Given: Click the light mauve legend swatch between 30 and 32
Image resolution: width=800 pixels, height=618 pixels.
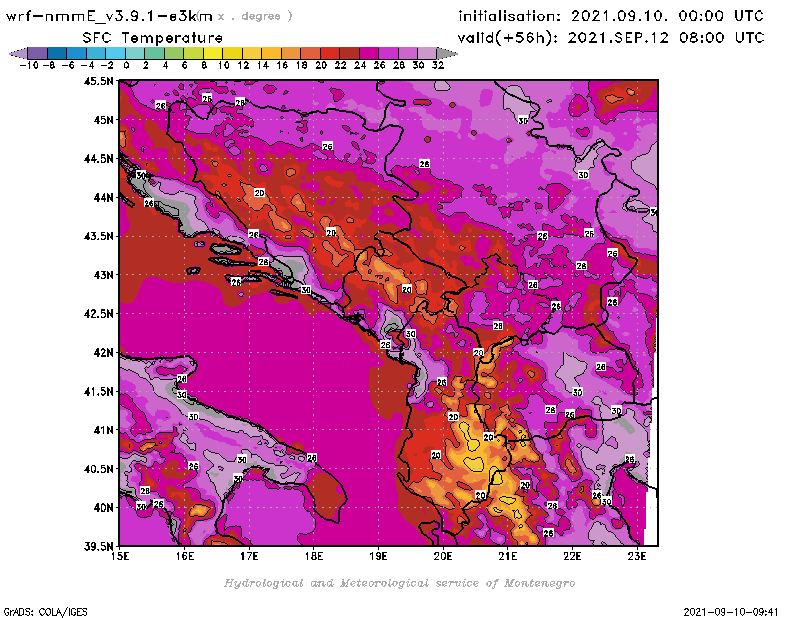Looking at the screenshot, I should [428, 53].
